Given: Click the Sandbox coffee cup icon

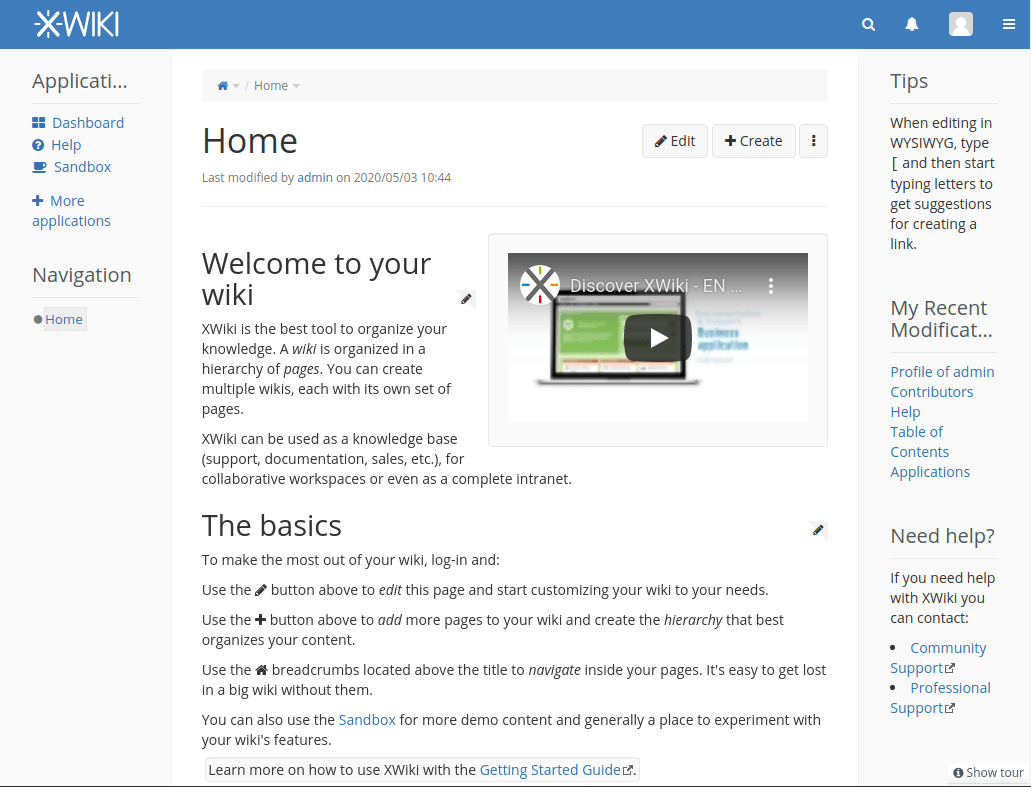Looking at the screenshot, I should (39, 167).
